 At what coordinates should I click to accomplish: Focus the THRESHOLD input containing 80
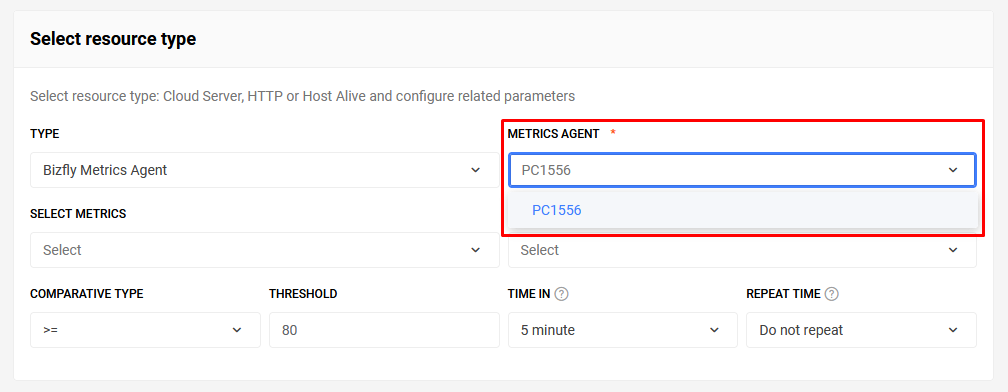pos(384,330)
